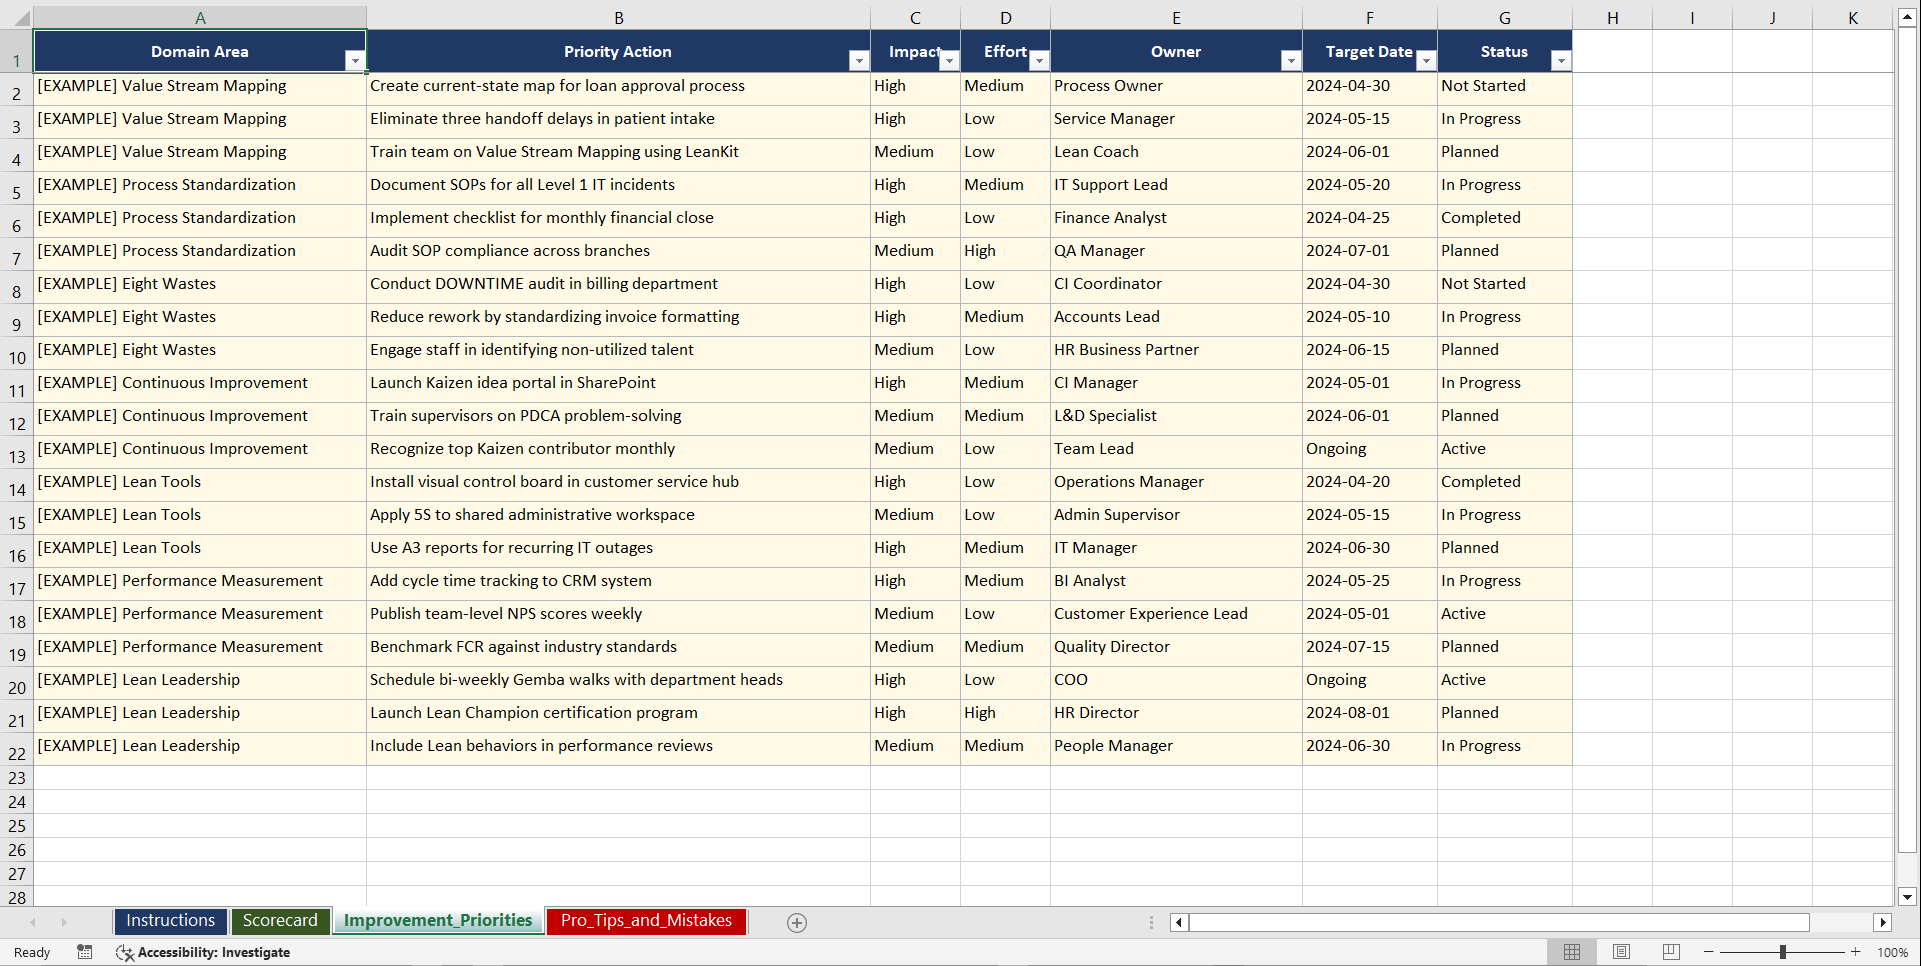The image size is (1921, 966).
Task: Open the Target Date filter dropdown
Action: click(1426, 60)
